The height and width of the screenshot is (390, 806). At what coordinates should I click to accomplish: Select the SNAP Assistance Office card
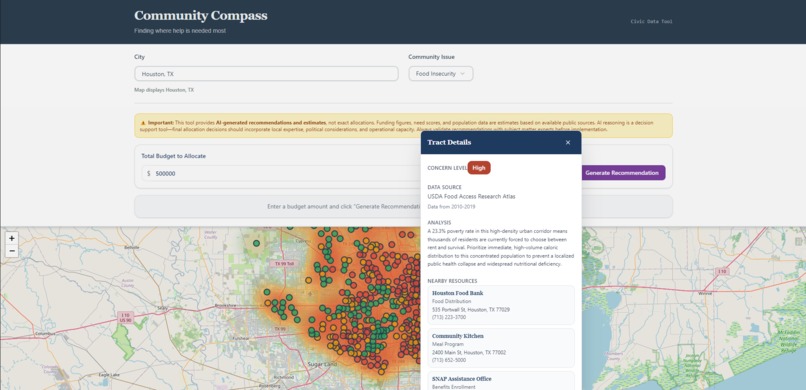tap(501, 381)
